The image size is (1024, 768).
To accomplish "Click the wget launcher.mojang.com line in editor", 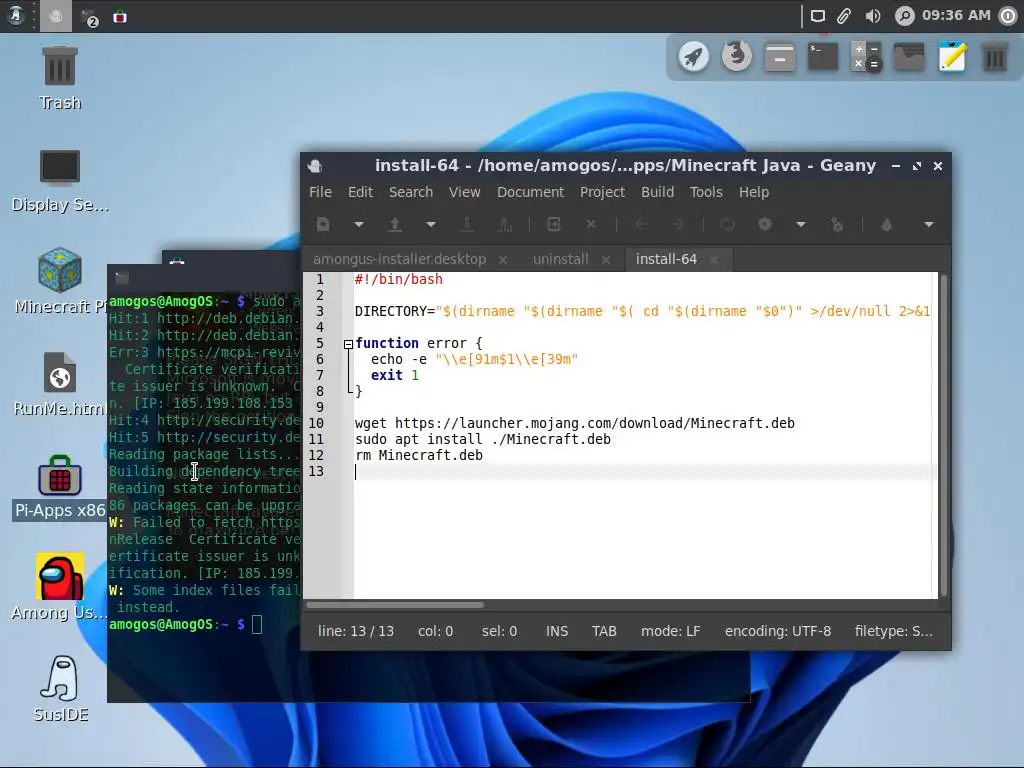I will pyautogui.click(x=575, y=423).
